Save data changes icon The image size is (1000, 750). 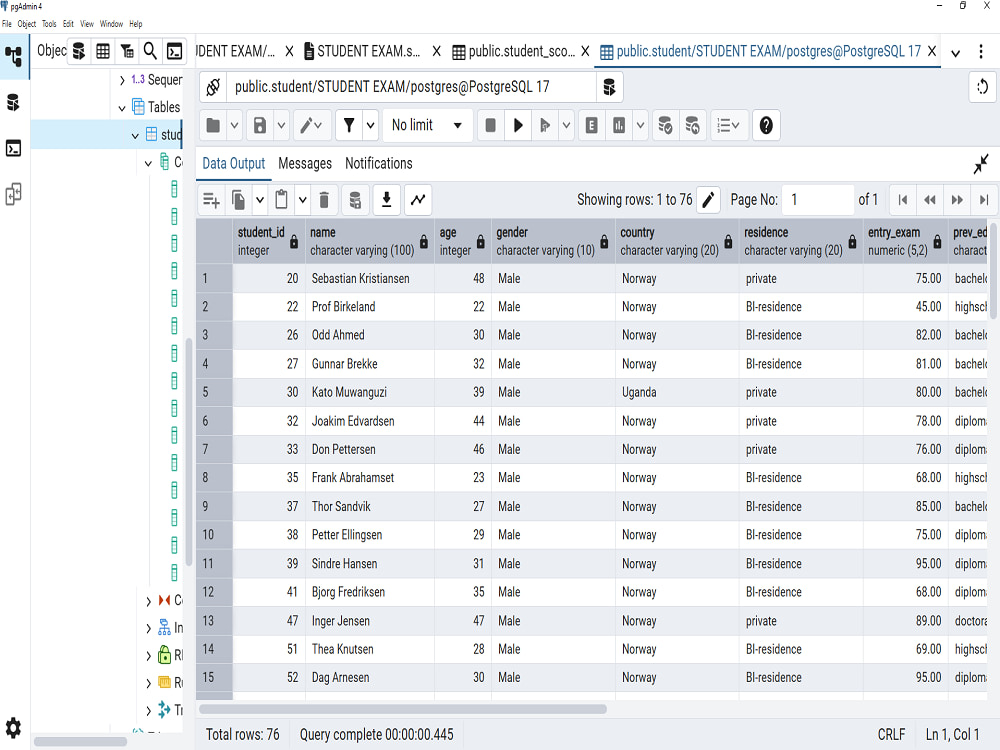pos(355,200)
